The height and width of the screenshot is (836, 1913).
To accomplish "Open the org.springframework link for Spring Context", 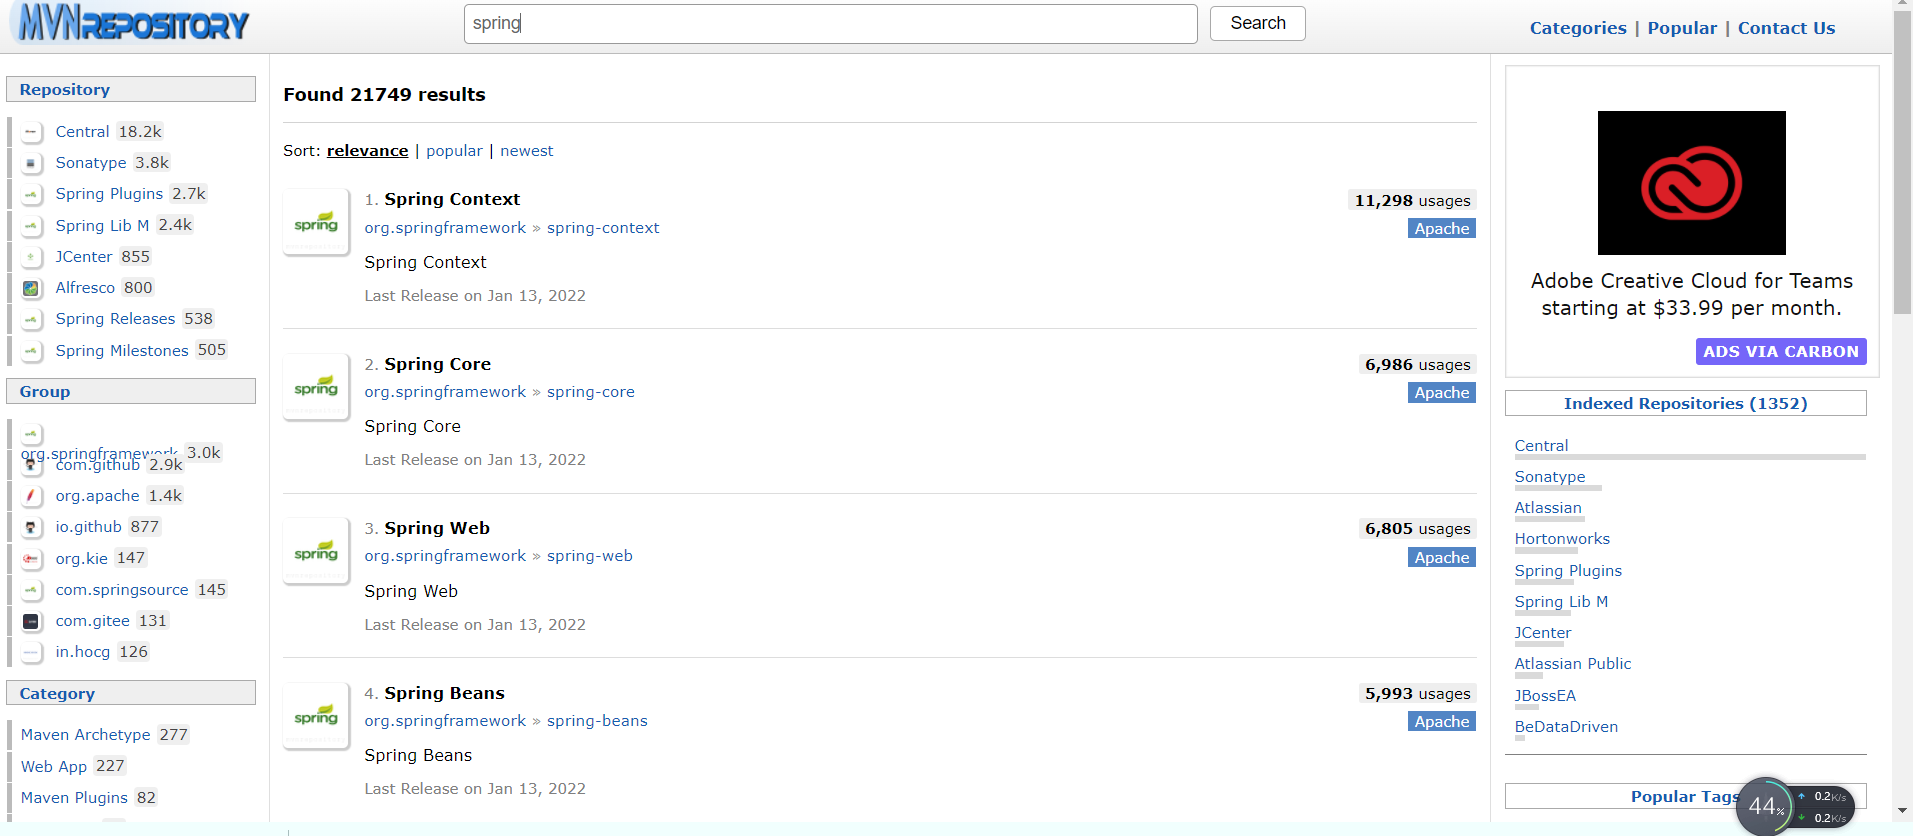I will (445, 228).
